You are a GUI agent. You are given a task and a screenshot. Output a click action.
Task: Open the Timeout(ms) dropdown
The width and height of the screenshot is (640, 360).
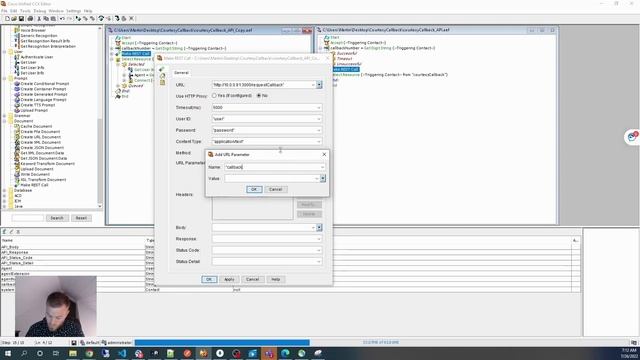[x=319, y=108]
